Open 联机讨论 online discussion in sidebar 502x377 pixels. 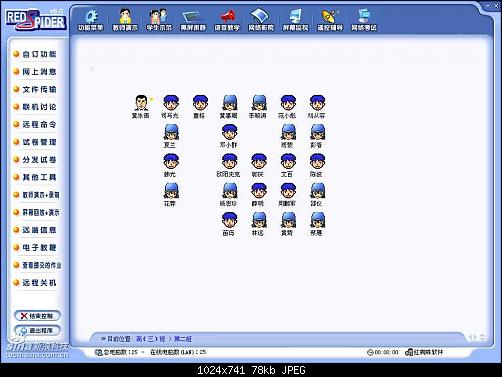pyautogui.click(x=35, y=107)
